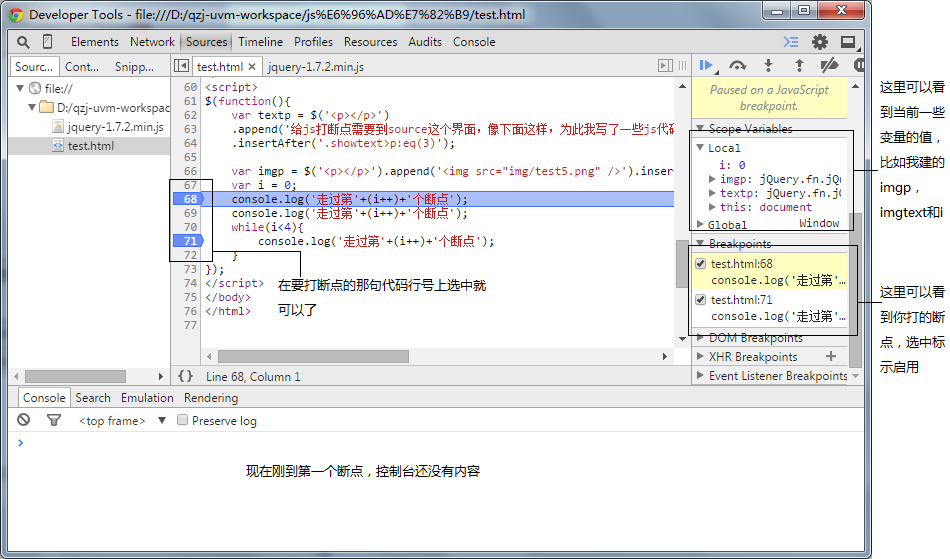Screen dimensions: 950x559
Task: Resume script execution
Action: tap(706, 65)
